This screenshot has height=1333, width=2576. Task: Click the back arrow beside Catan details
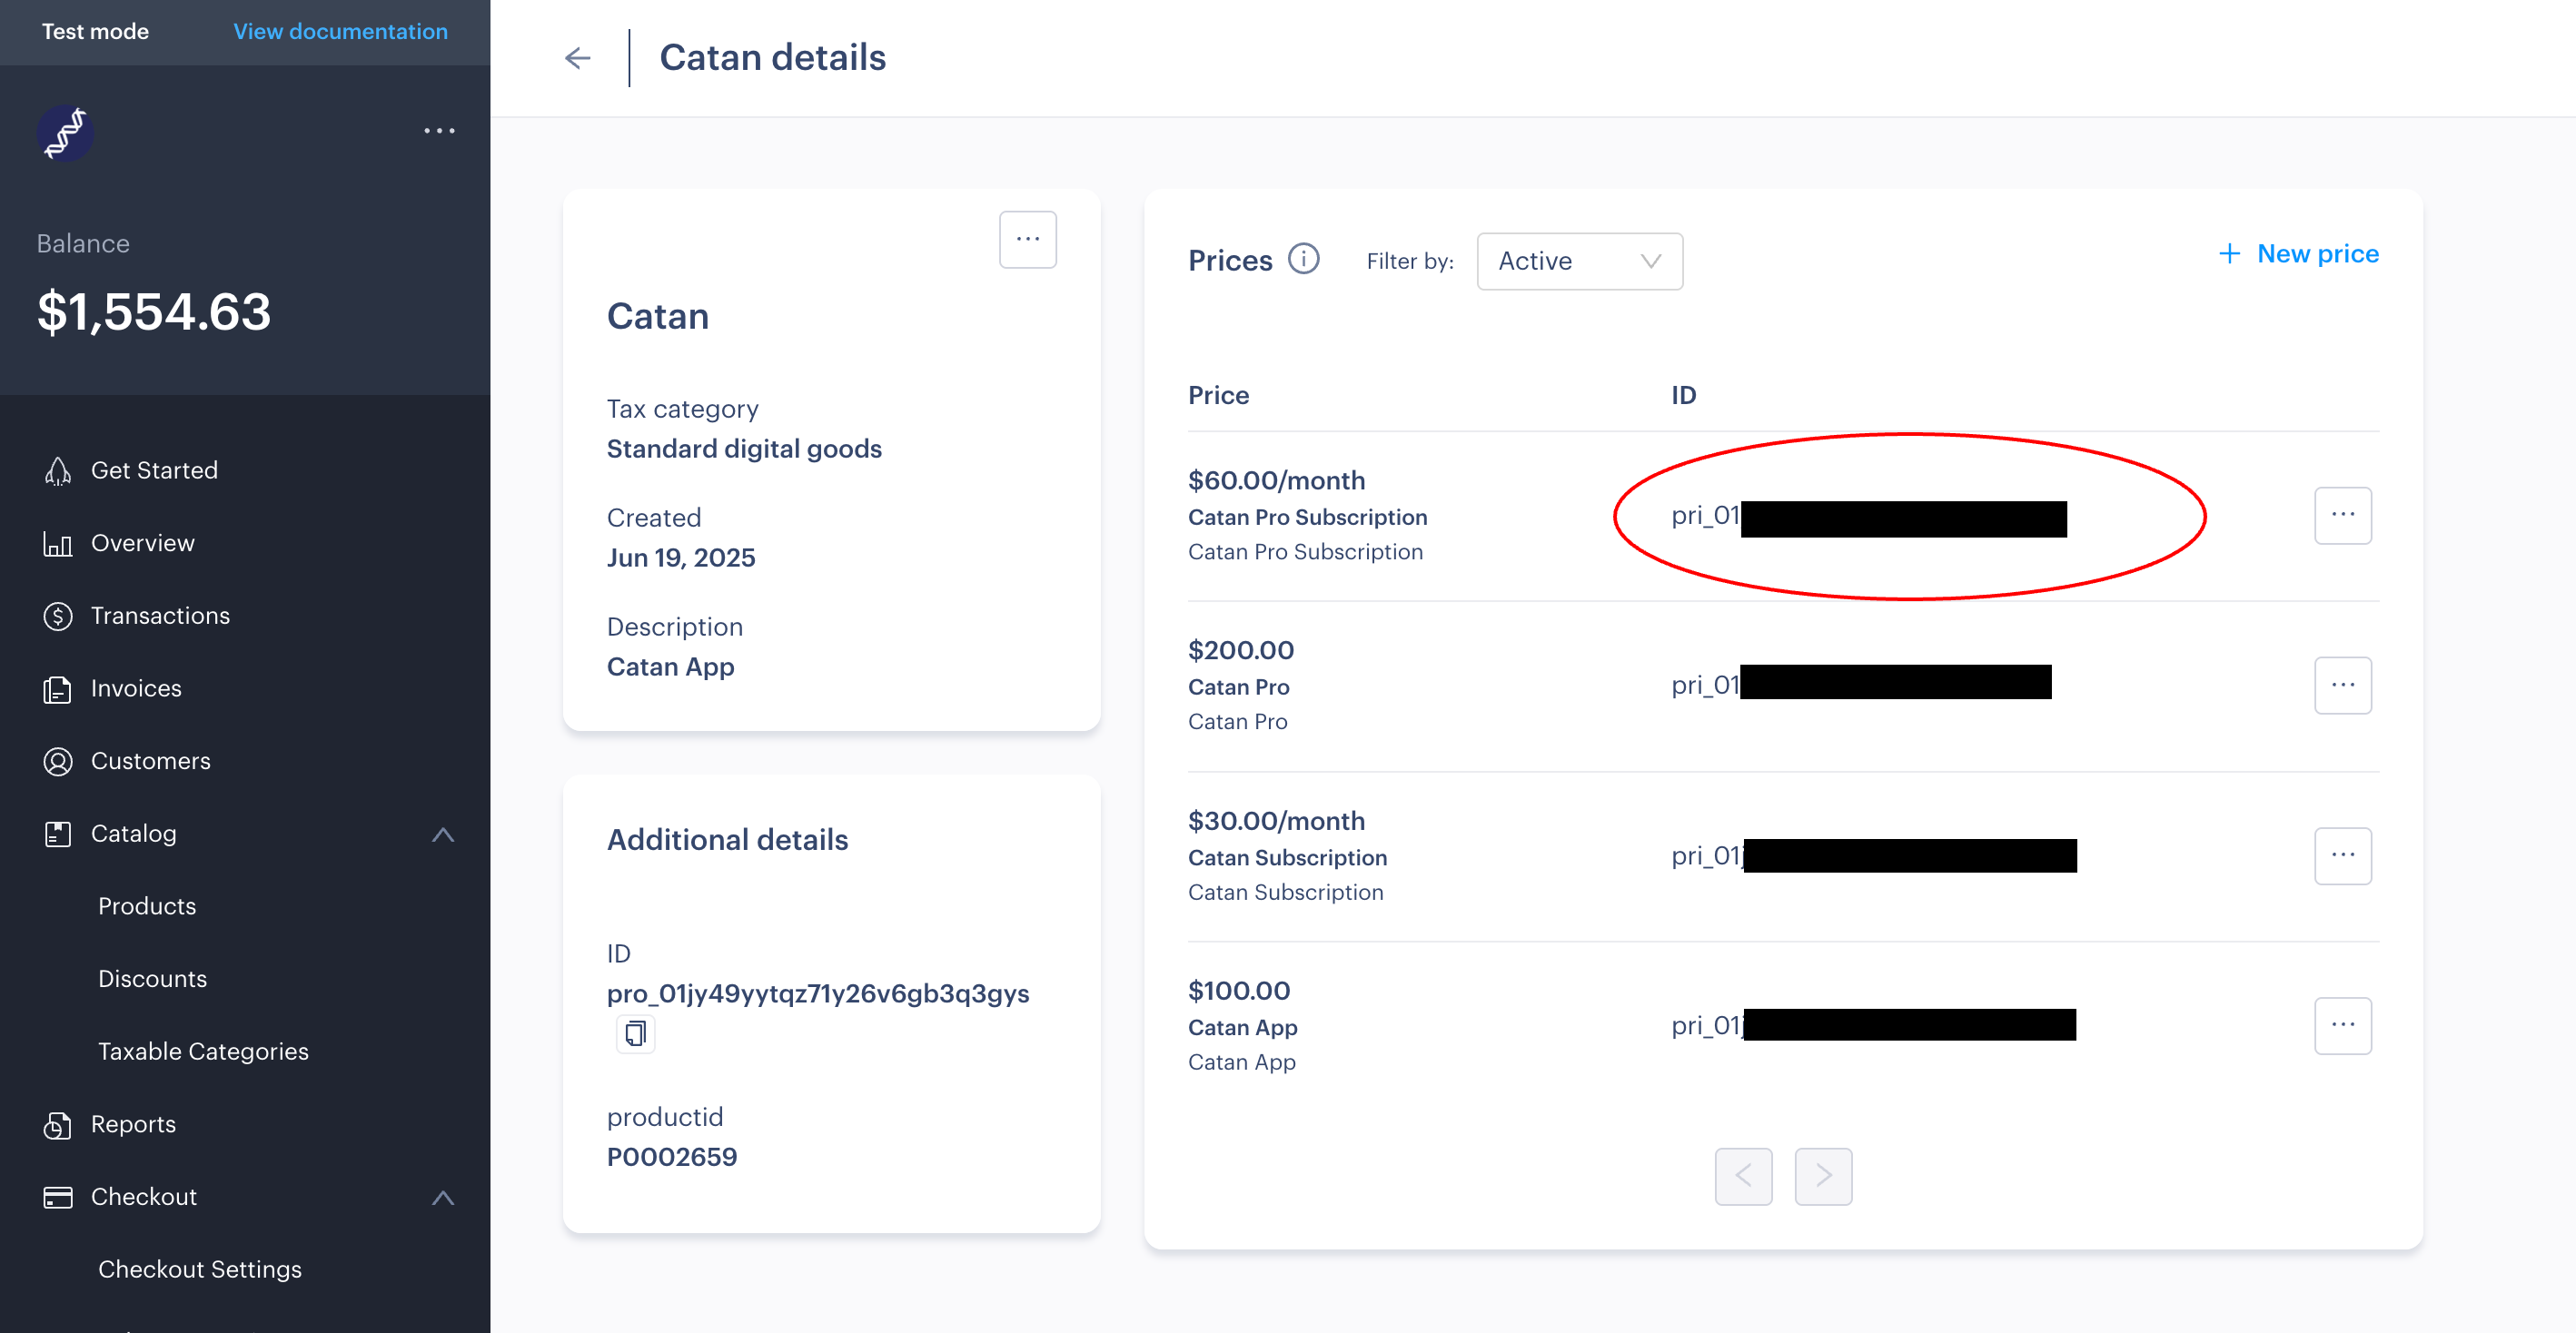click(577, 58)
